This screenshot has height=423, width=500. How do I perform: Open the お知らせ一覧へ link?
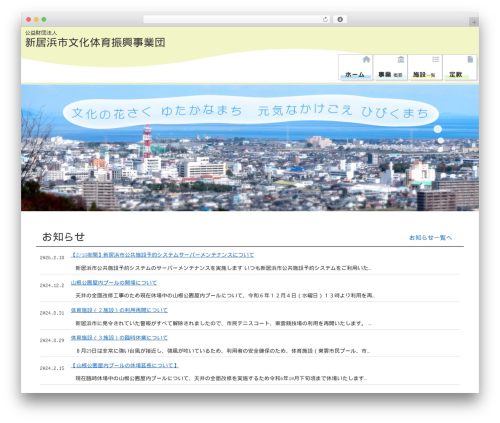click(x=430, y=238)
